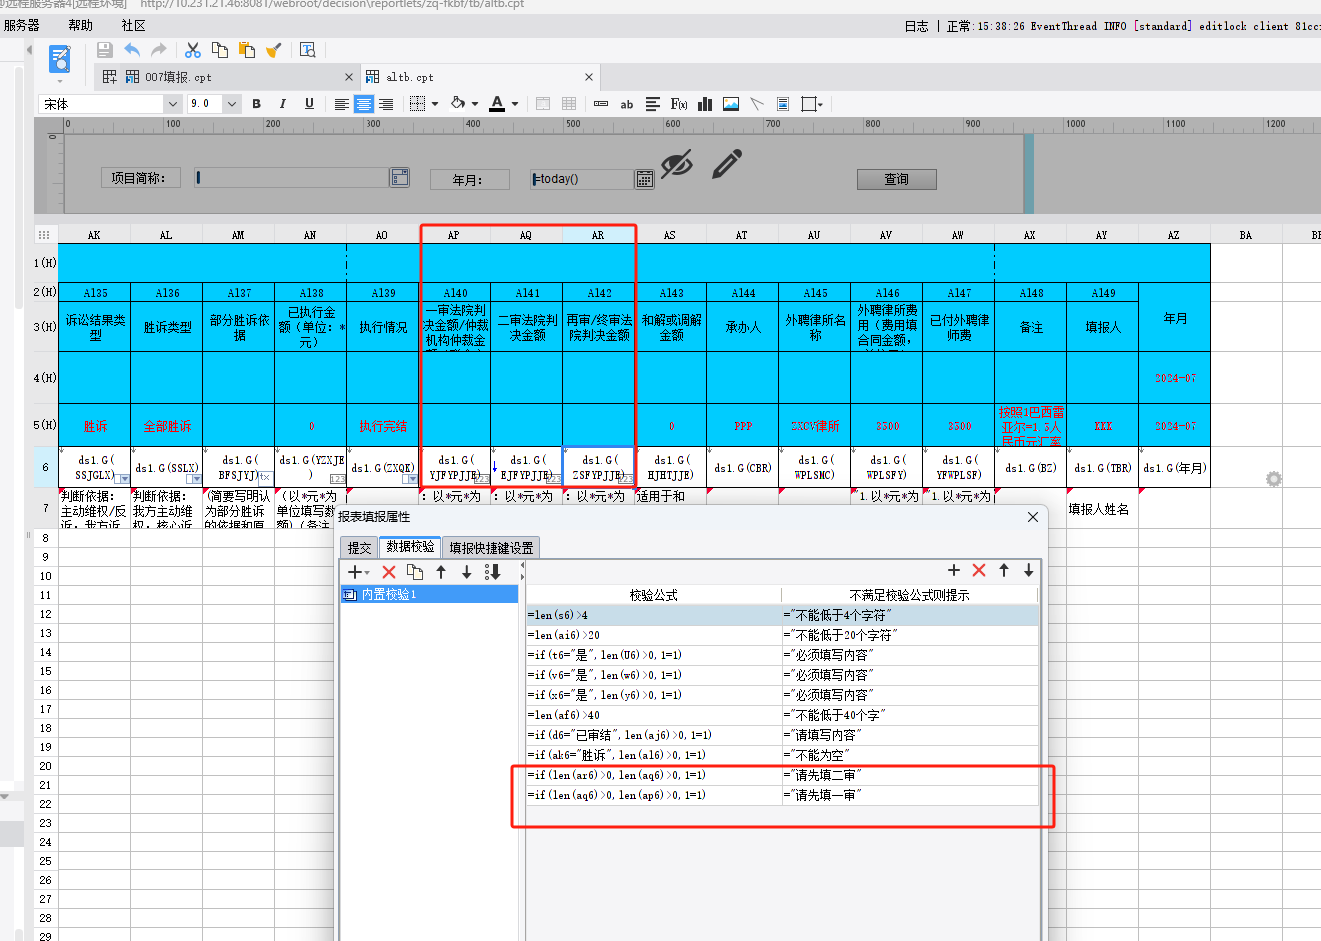
Task: Open the preview/search template icon
Action: (x=308, y=50)
